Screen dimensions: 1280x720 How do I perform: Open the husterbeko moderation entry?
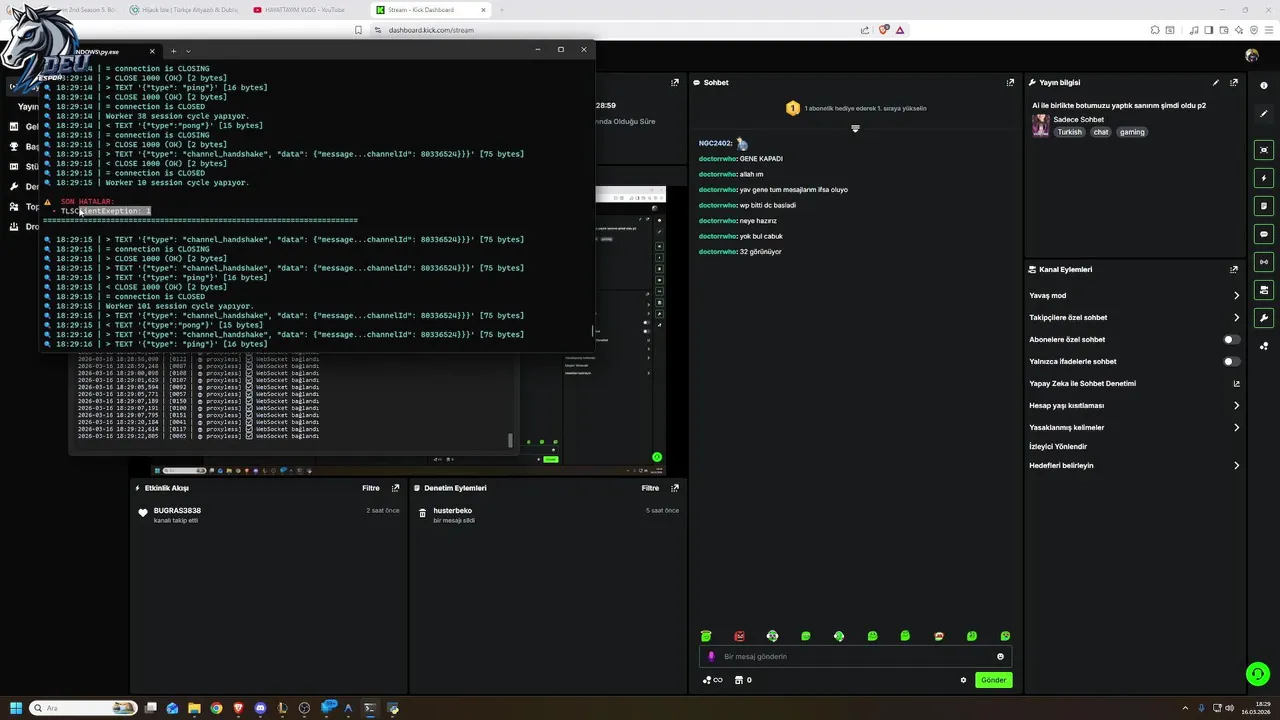click(452, 511)
